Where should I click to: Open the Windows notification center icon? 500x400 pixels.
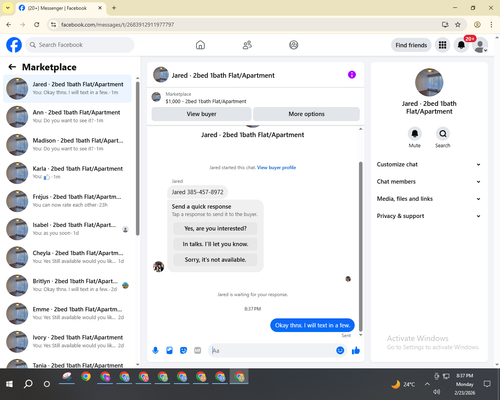(487, 384)
